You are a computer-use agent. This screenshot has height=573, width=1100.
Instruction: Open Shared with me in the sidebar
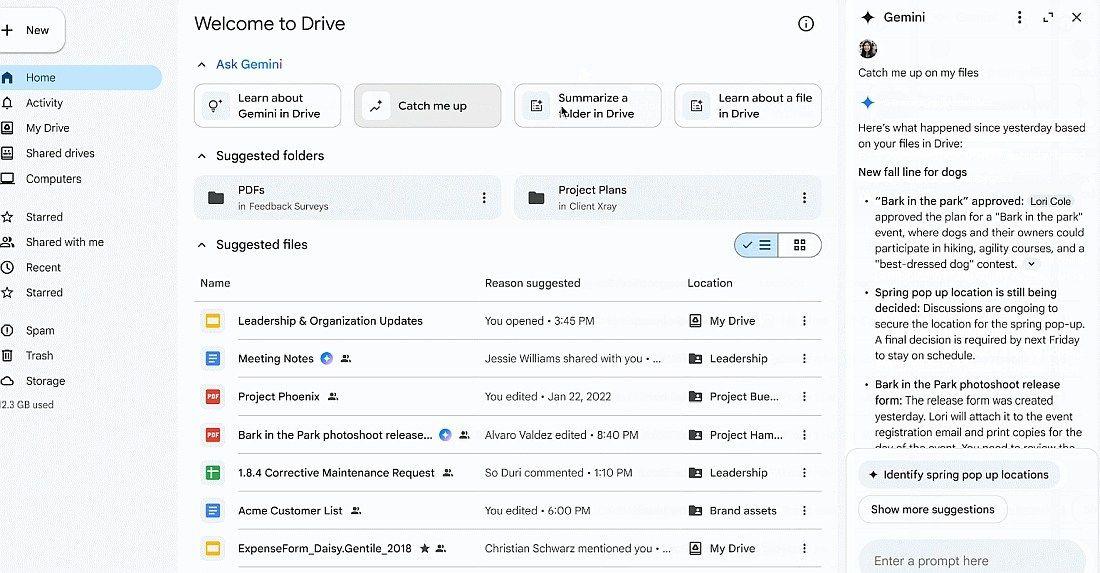[x=65, y=242]
